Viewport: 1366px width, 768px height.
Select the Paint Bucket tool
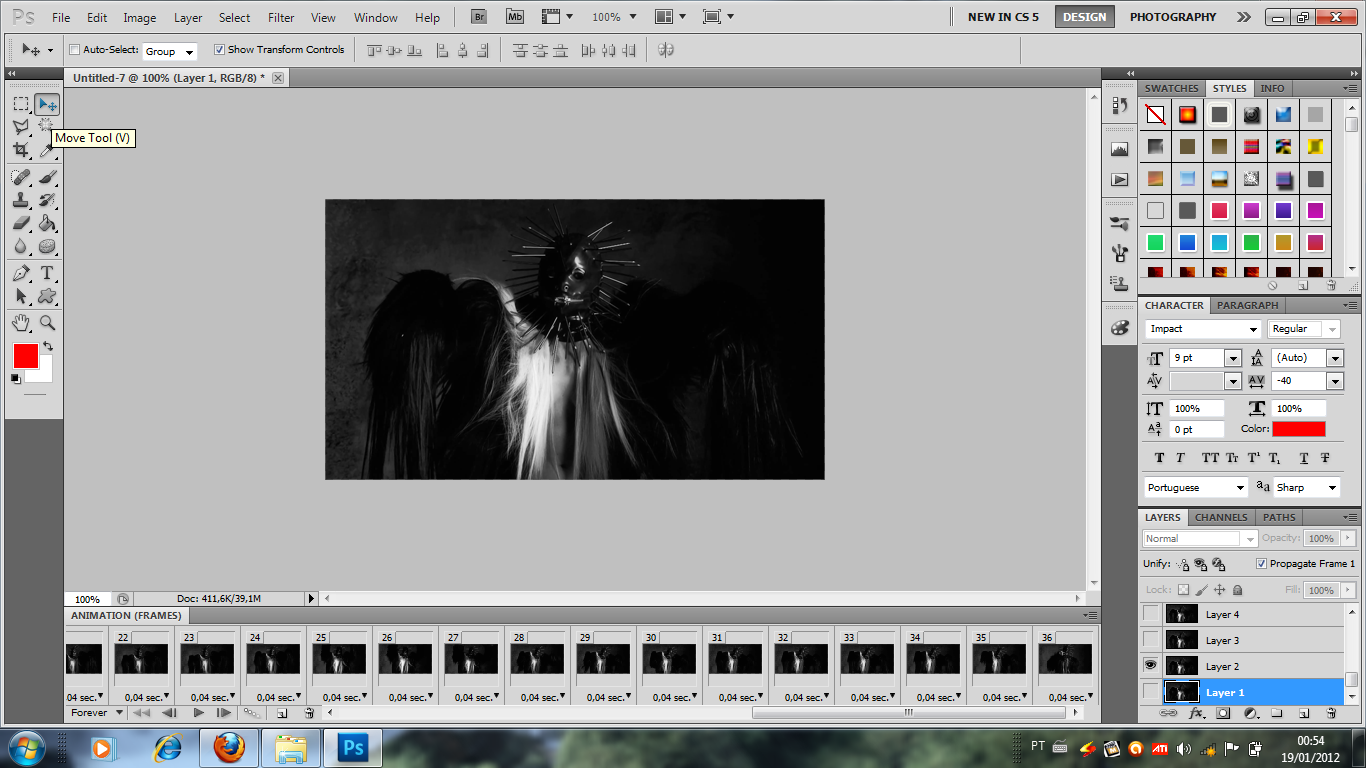47,223
